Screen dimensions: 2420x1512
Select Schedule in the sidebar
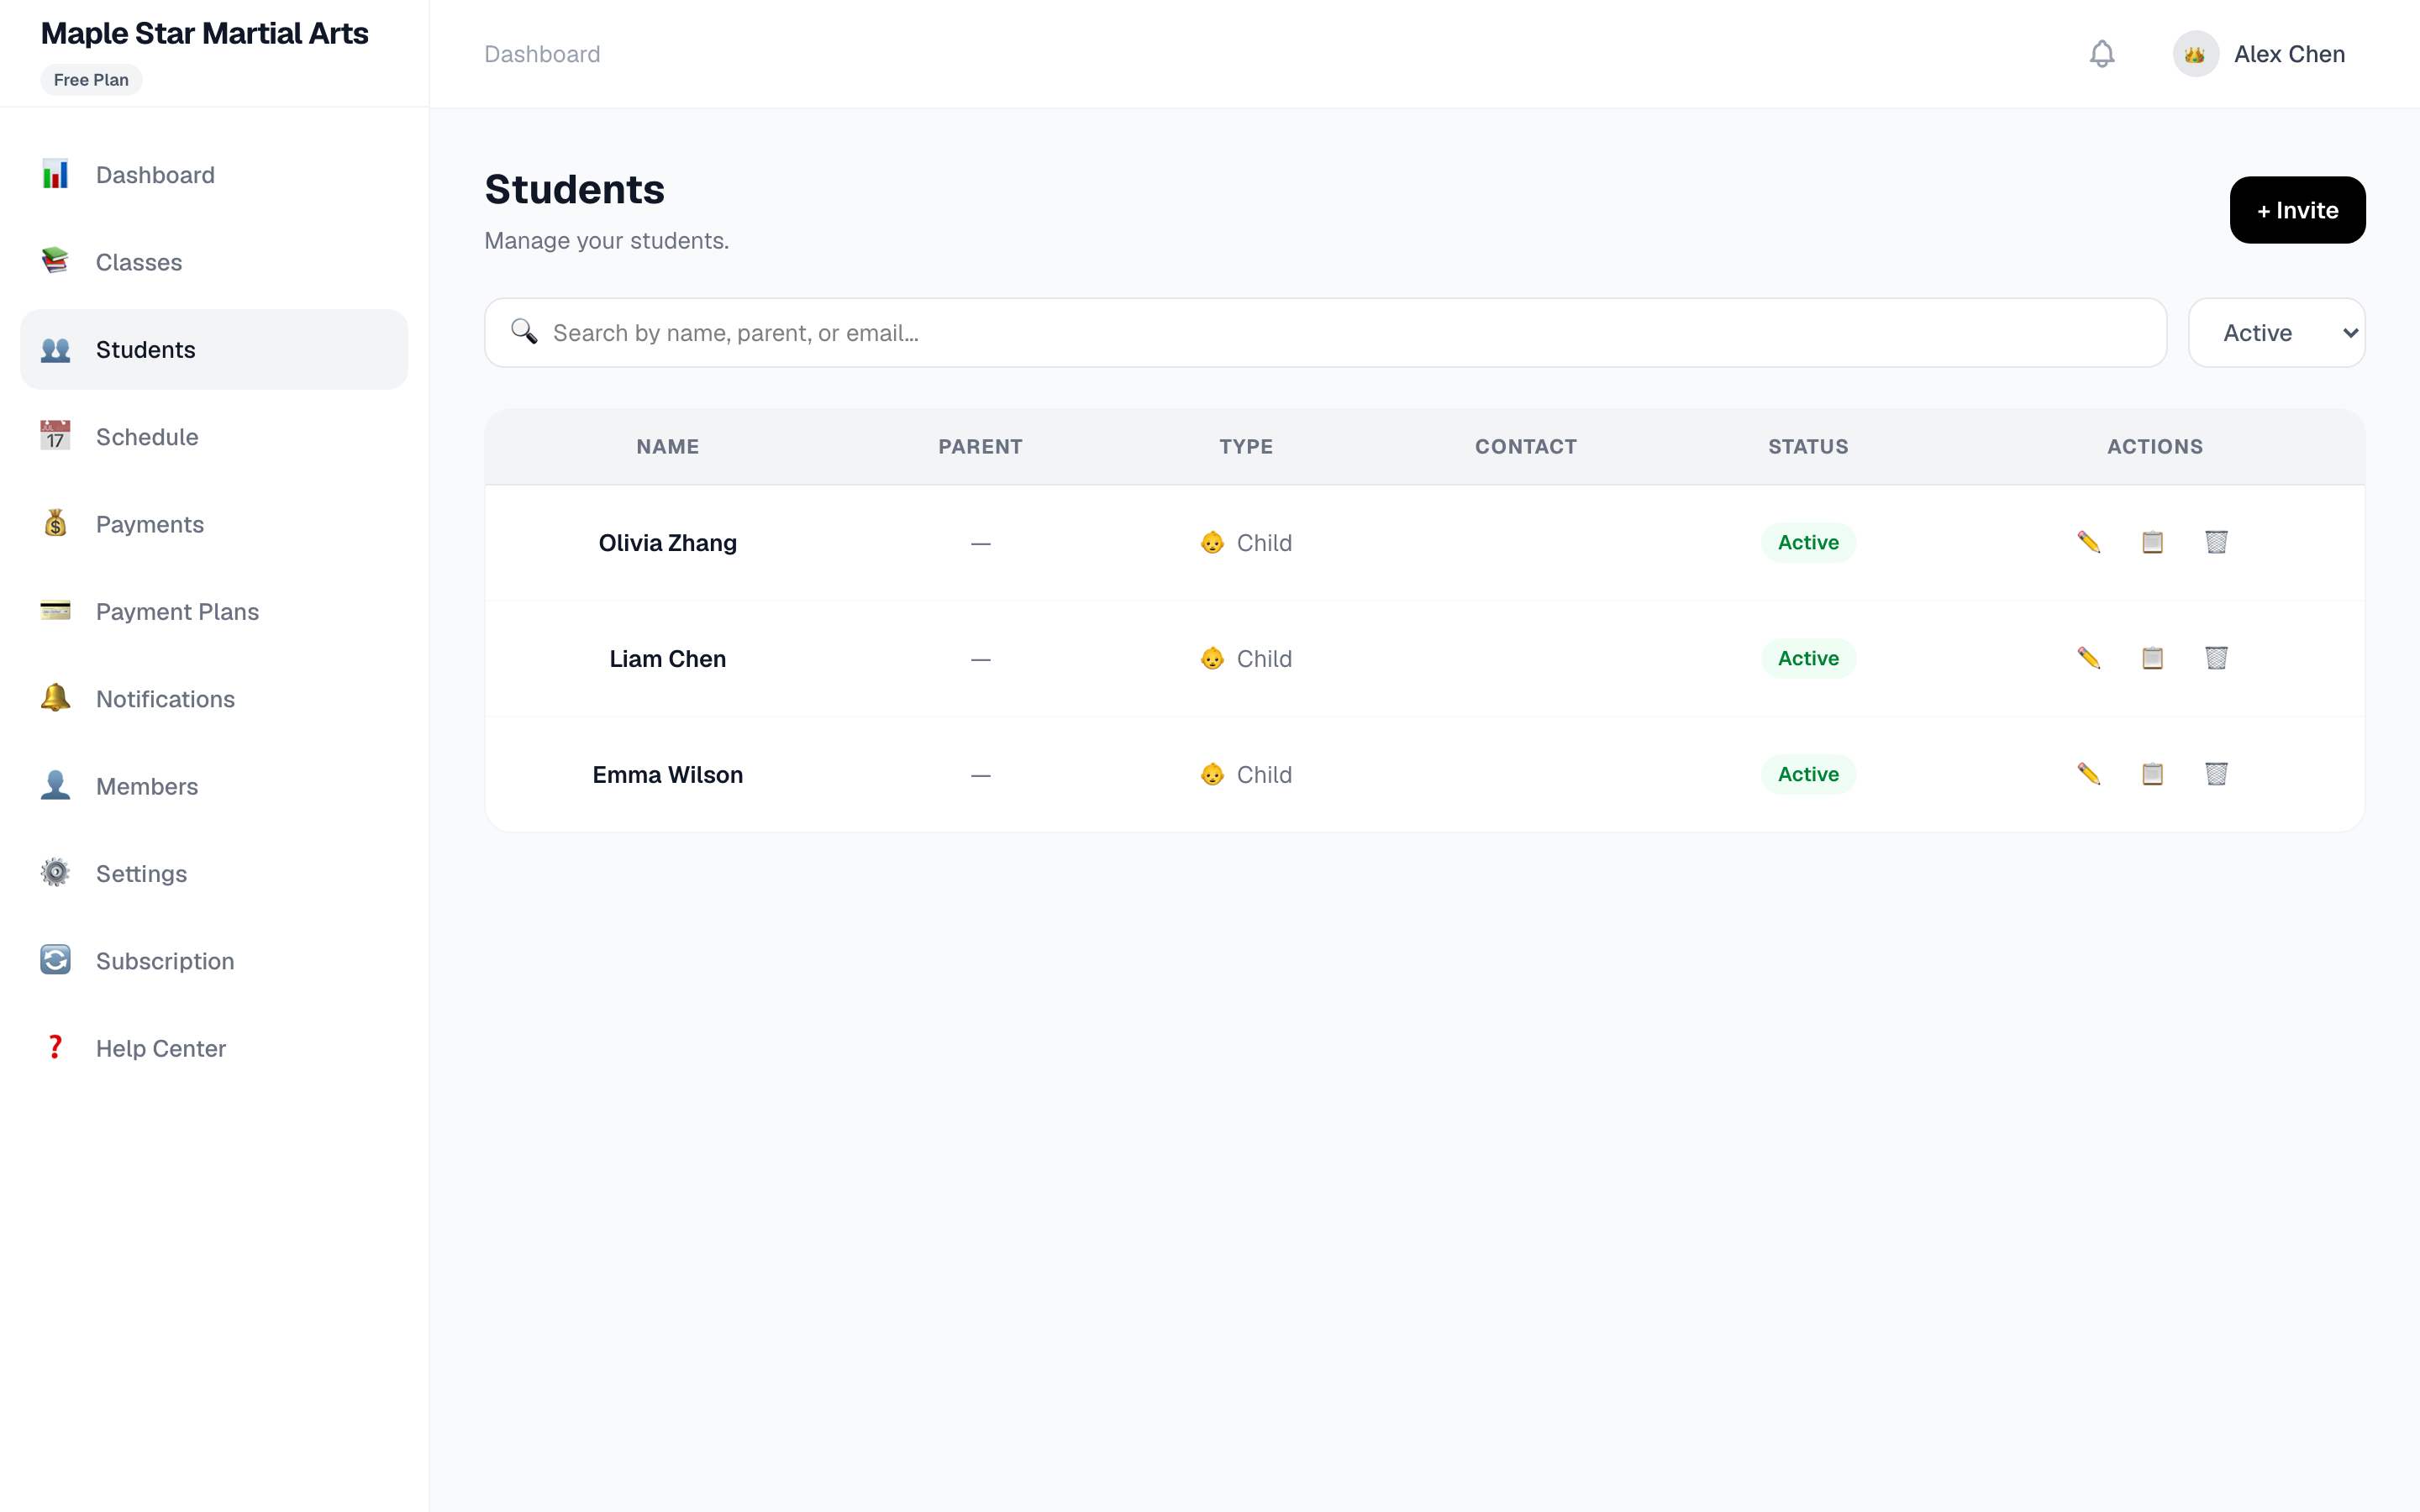coord(214,437)
